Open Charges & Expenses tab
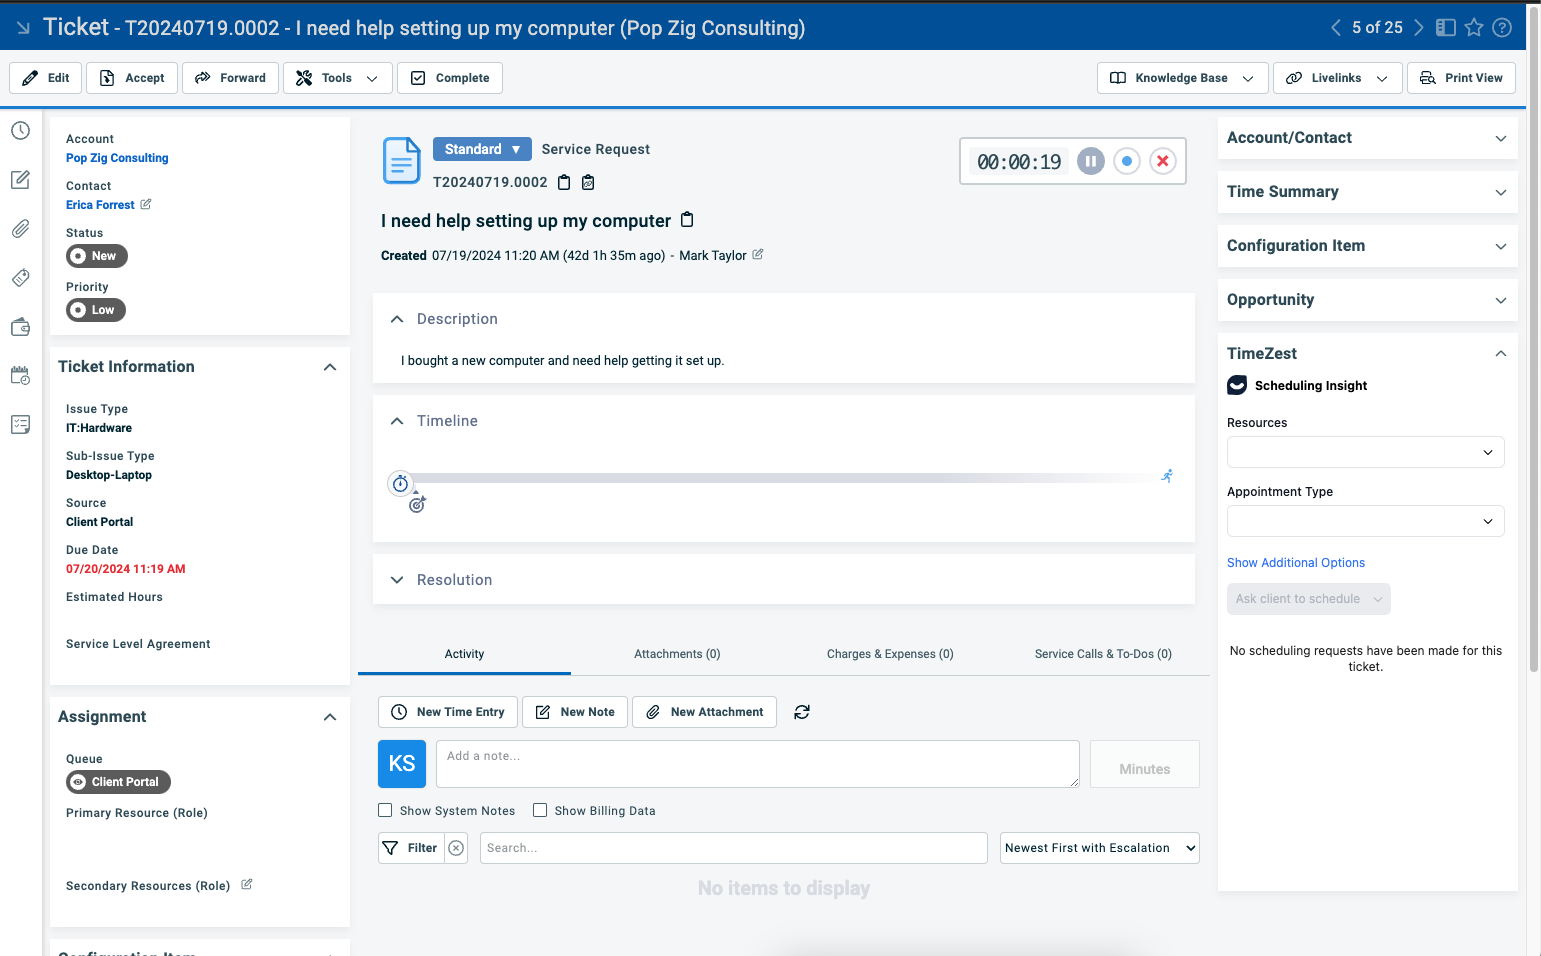Viewport: 1541px width, 956px height. click(x=890, y=654)
